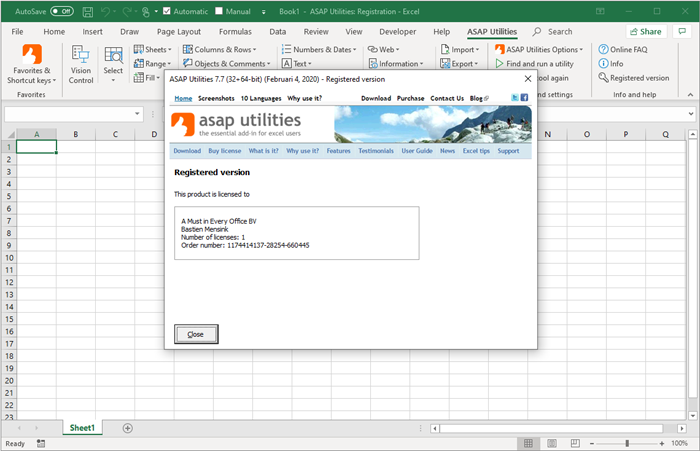
Task: Switch to the Home tab
Action: pos(54,32)
